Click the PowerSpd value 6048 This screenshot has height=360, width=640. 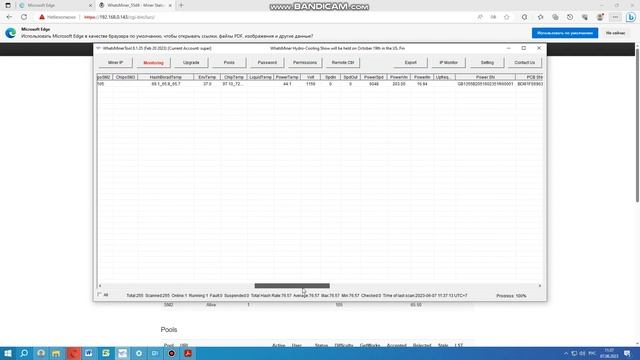click(x=373, y=84)
